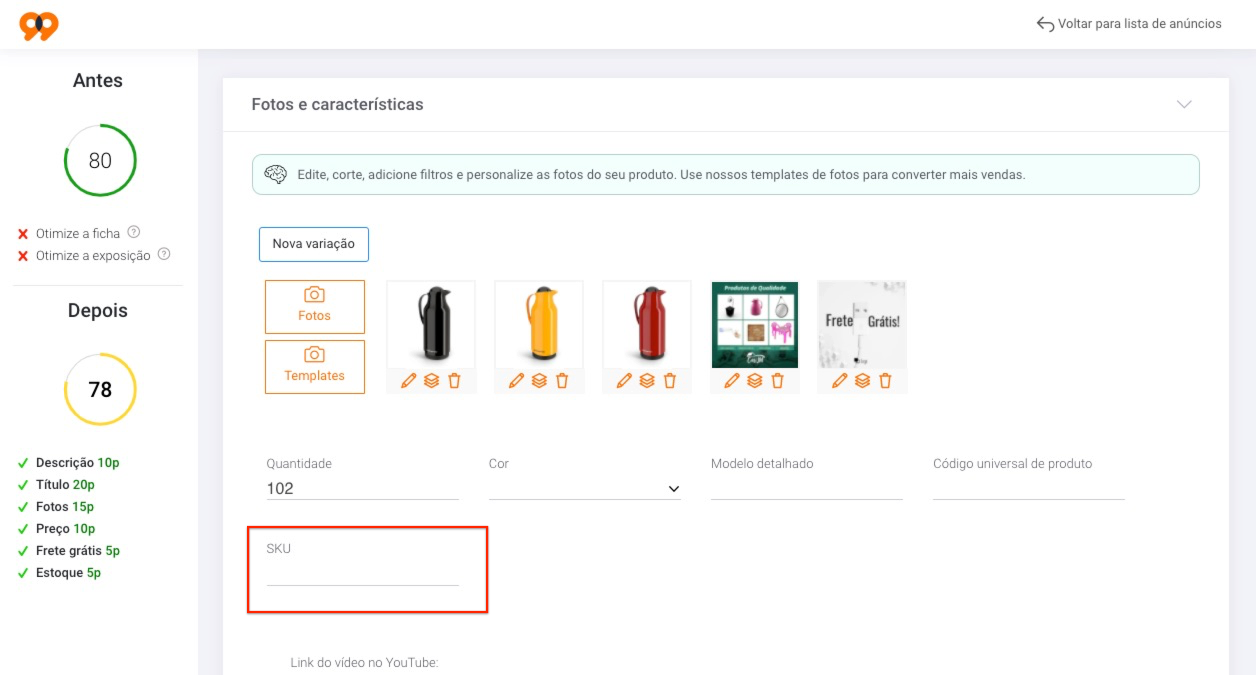The height and width of the screenshot is (675, 1256).
Task: Click help icon beside Otimize a exposição
Action: (164, 254)
